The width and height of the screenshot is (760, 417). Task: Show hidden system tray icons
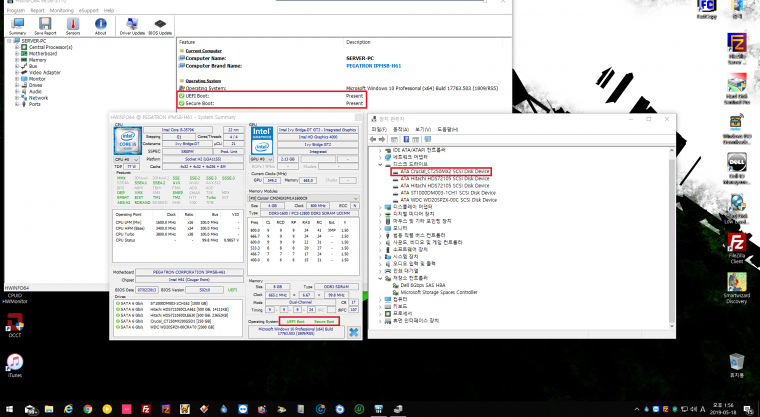637,409
